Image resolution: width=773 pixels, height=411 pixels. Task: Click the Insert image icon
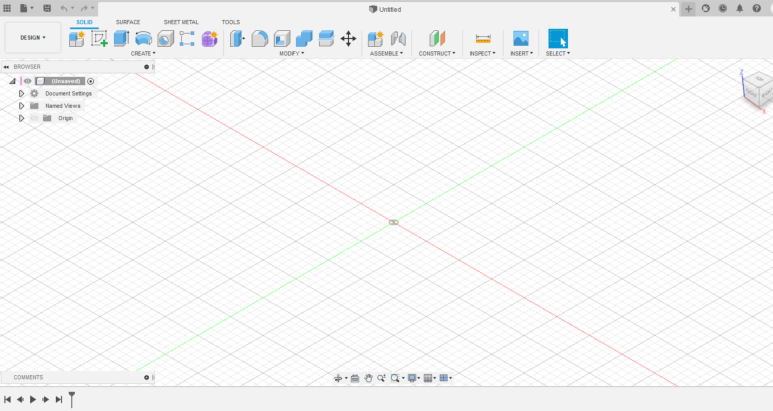[521, 39]
